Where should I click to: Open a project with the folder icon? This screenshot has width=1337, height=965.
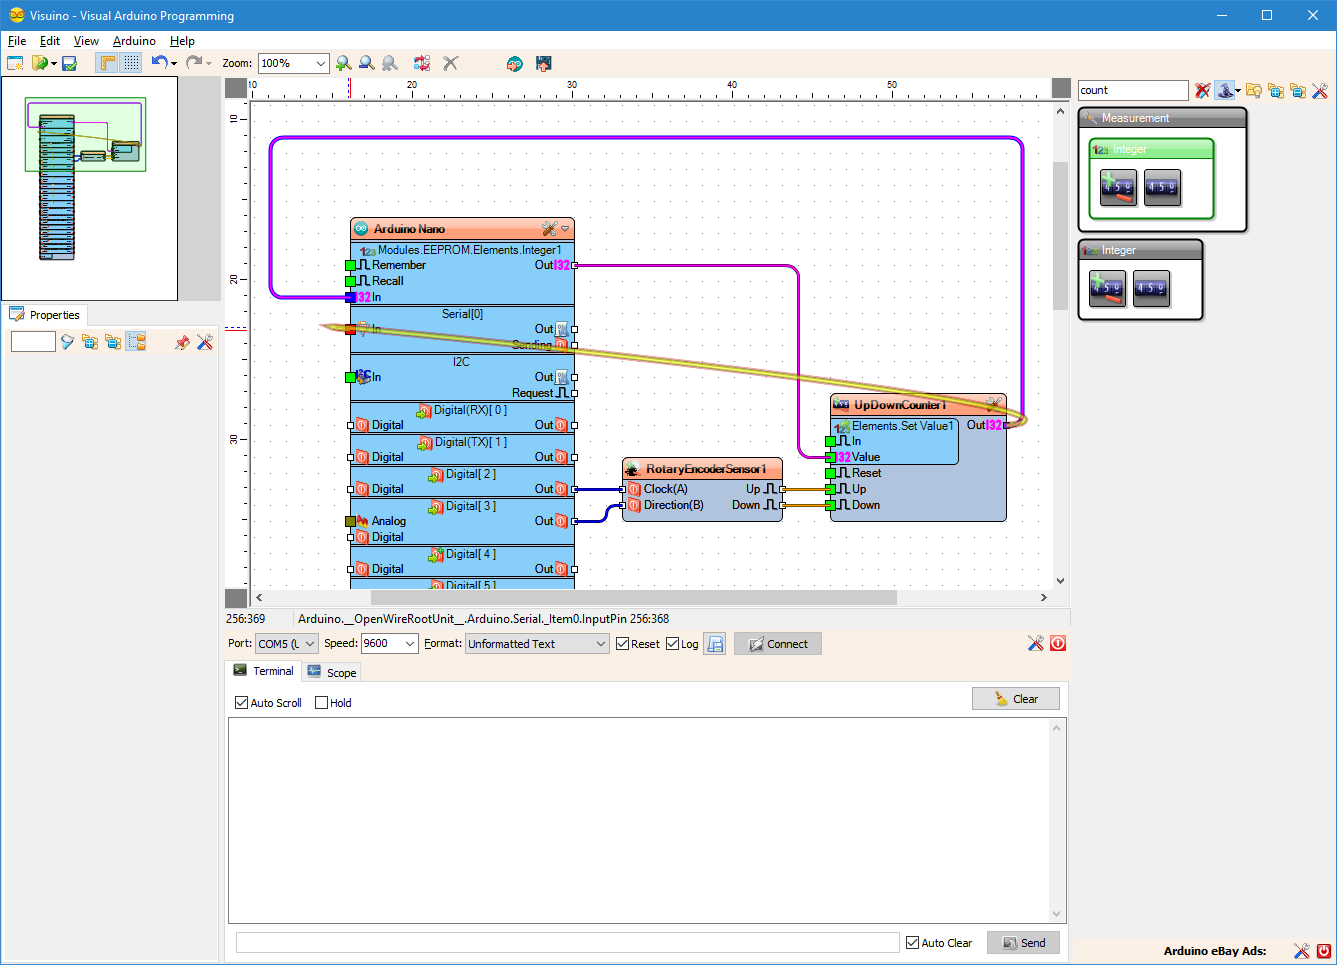39,63
